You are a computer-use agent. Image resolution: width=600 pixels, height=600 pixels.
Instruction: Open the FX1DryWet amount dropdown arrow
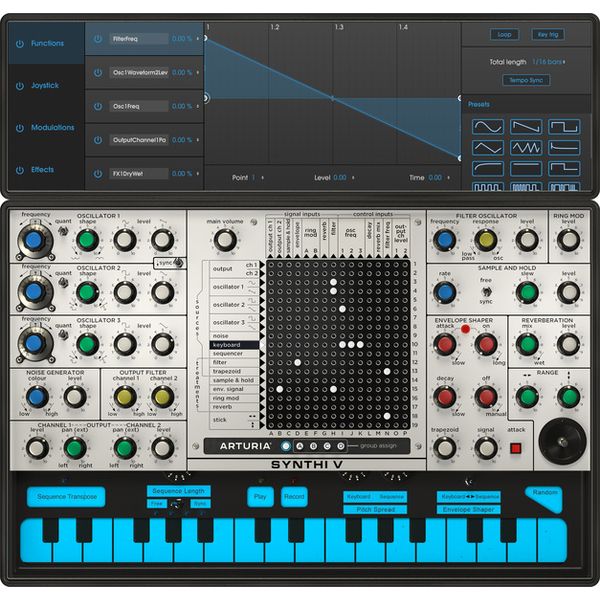(x=198, y=173)
